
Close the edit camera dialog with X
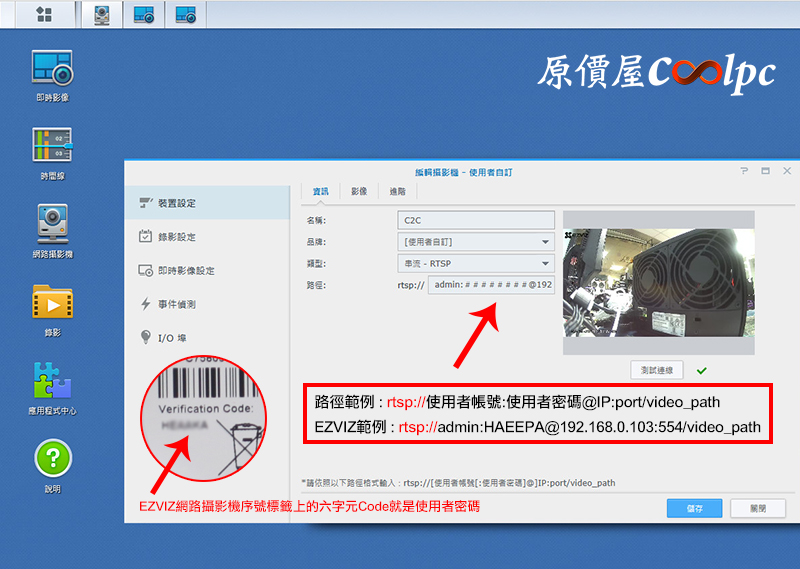787,171
